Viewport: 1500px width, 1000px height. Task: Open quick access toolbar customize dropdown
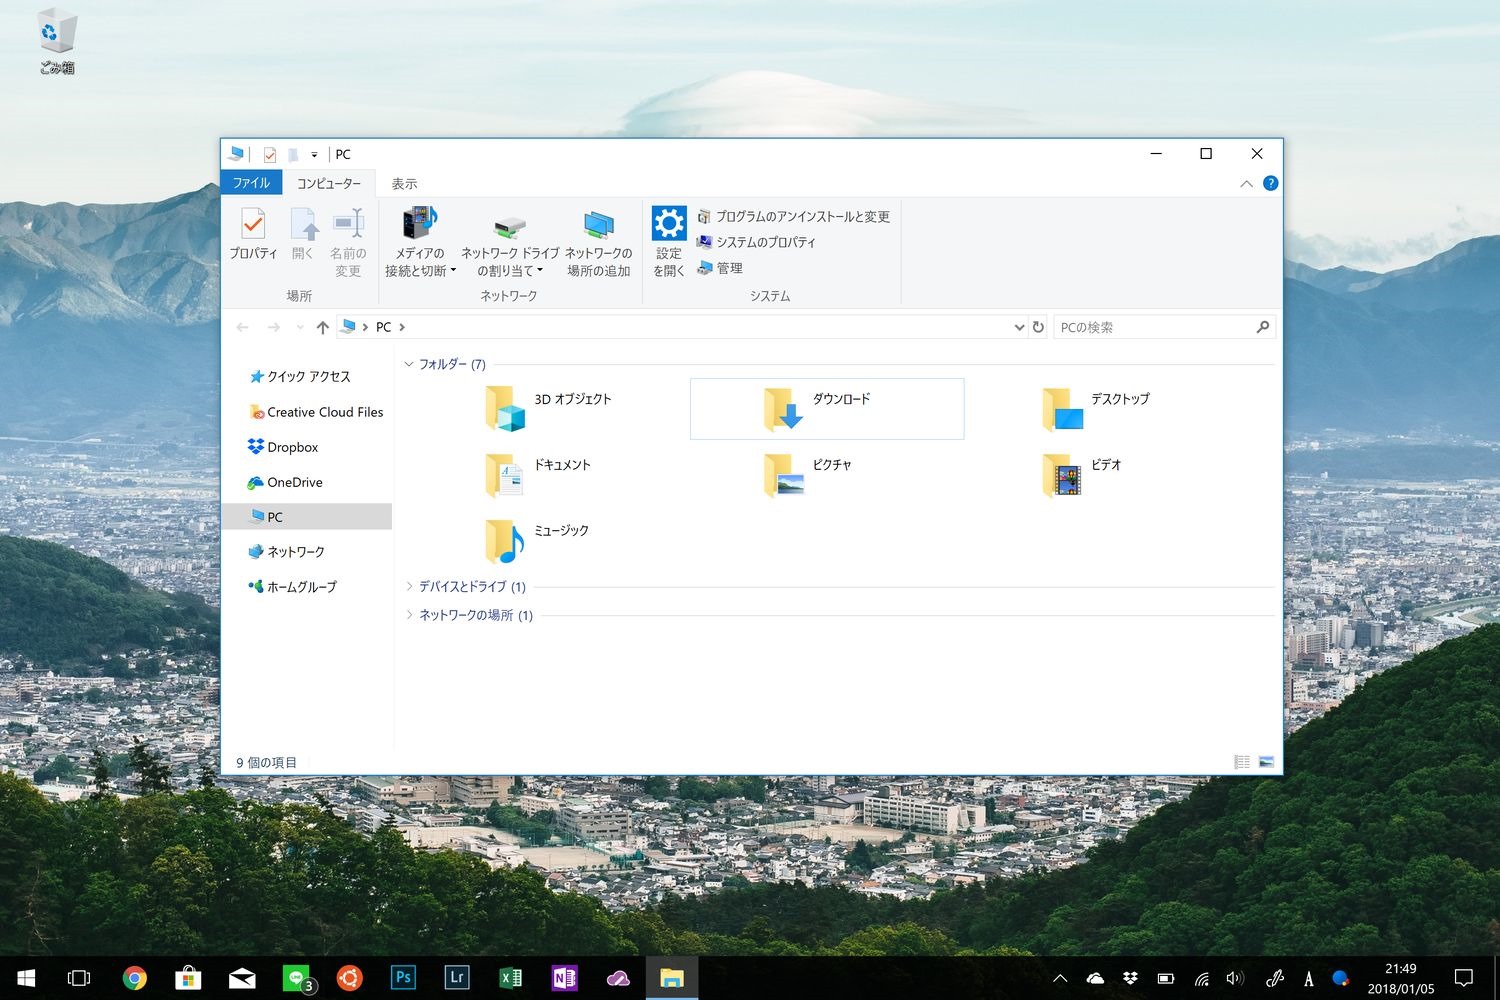click(314, 154)
